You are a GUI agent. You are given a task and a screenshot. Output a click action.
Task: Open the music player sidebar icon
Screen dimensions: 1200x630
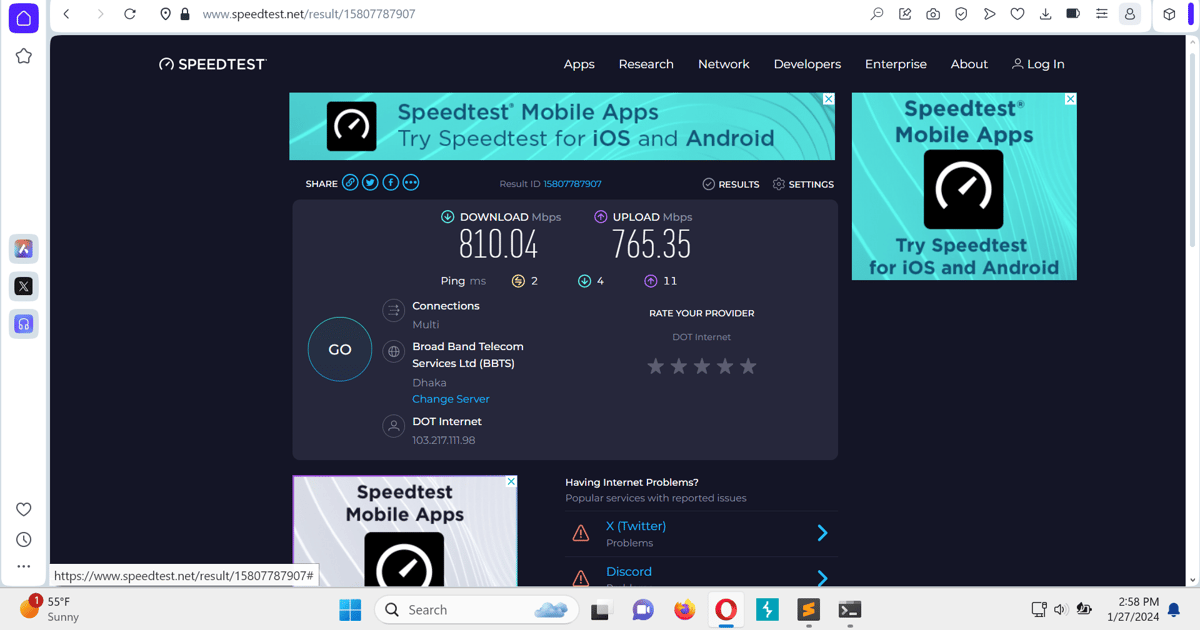[24, 324]
